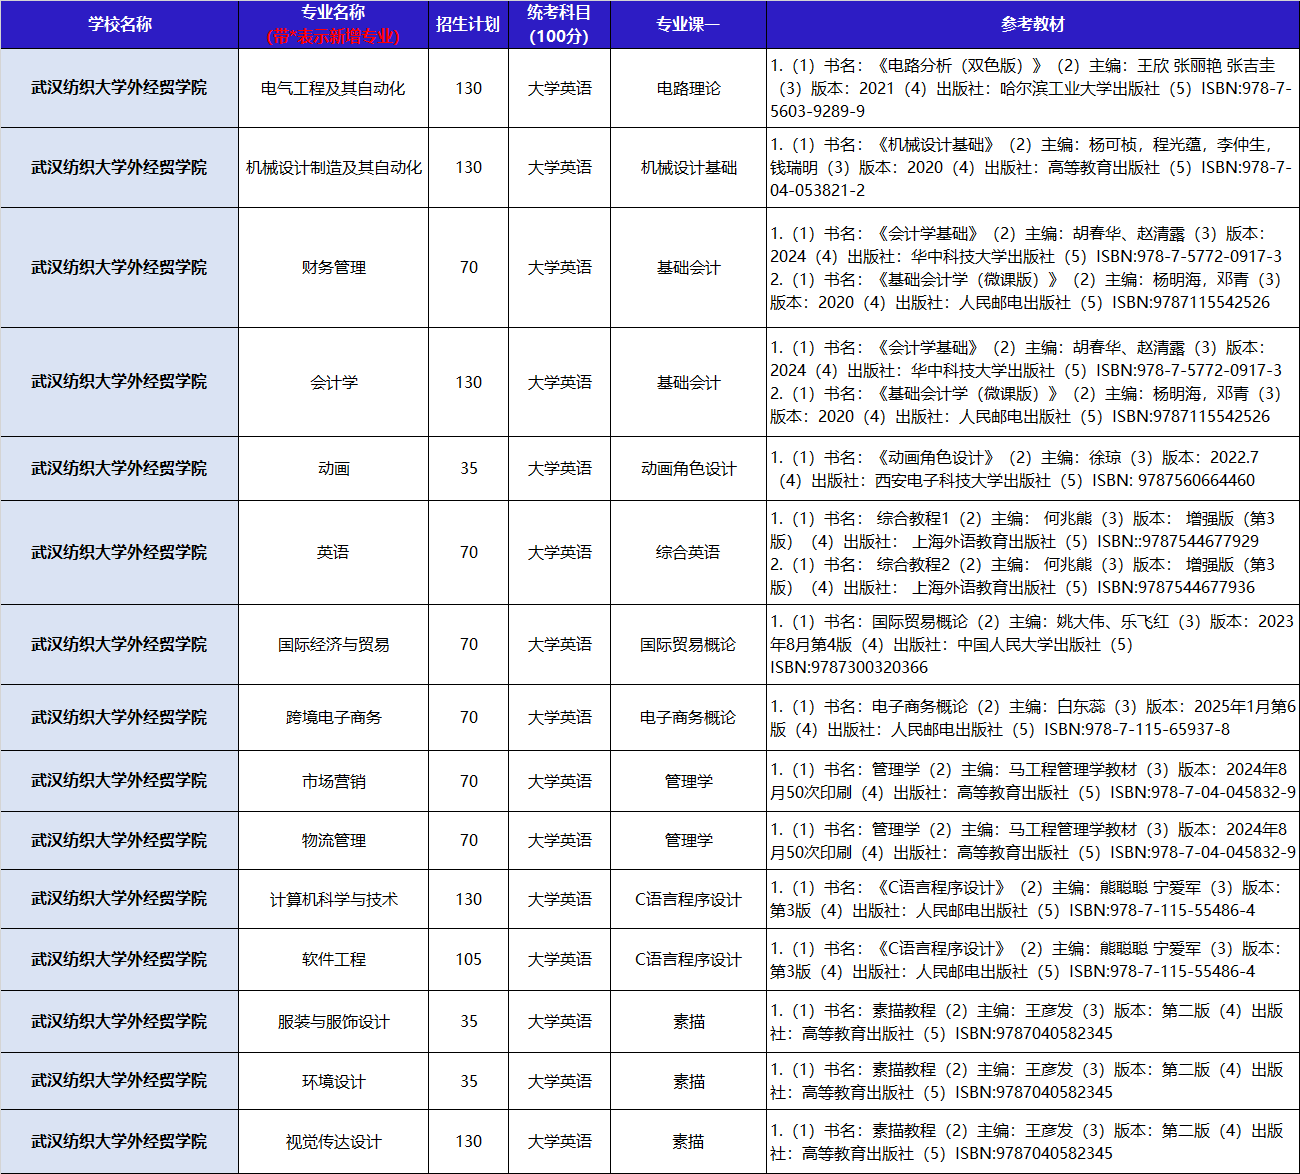
Task: Select the 计算机科学与技术 major cell
Action: pyautogui.click(x=333, y=899)
